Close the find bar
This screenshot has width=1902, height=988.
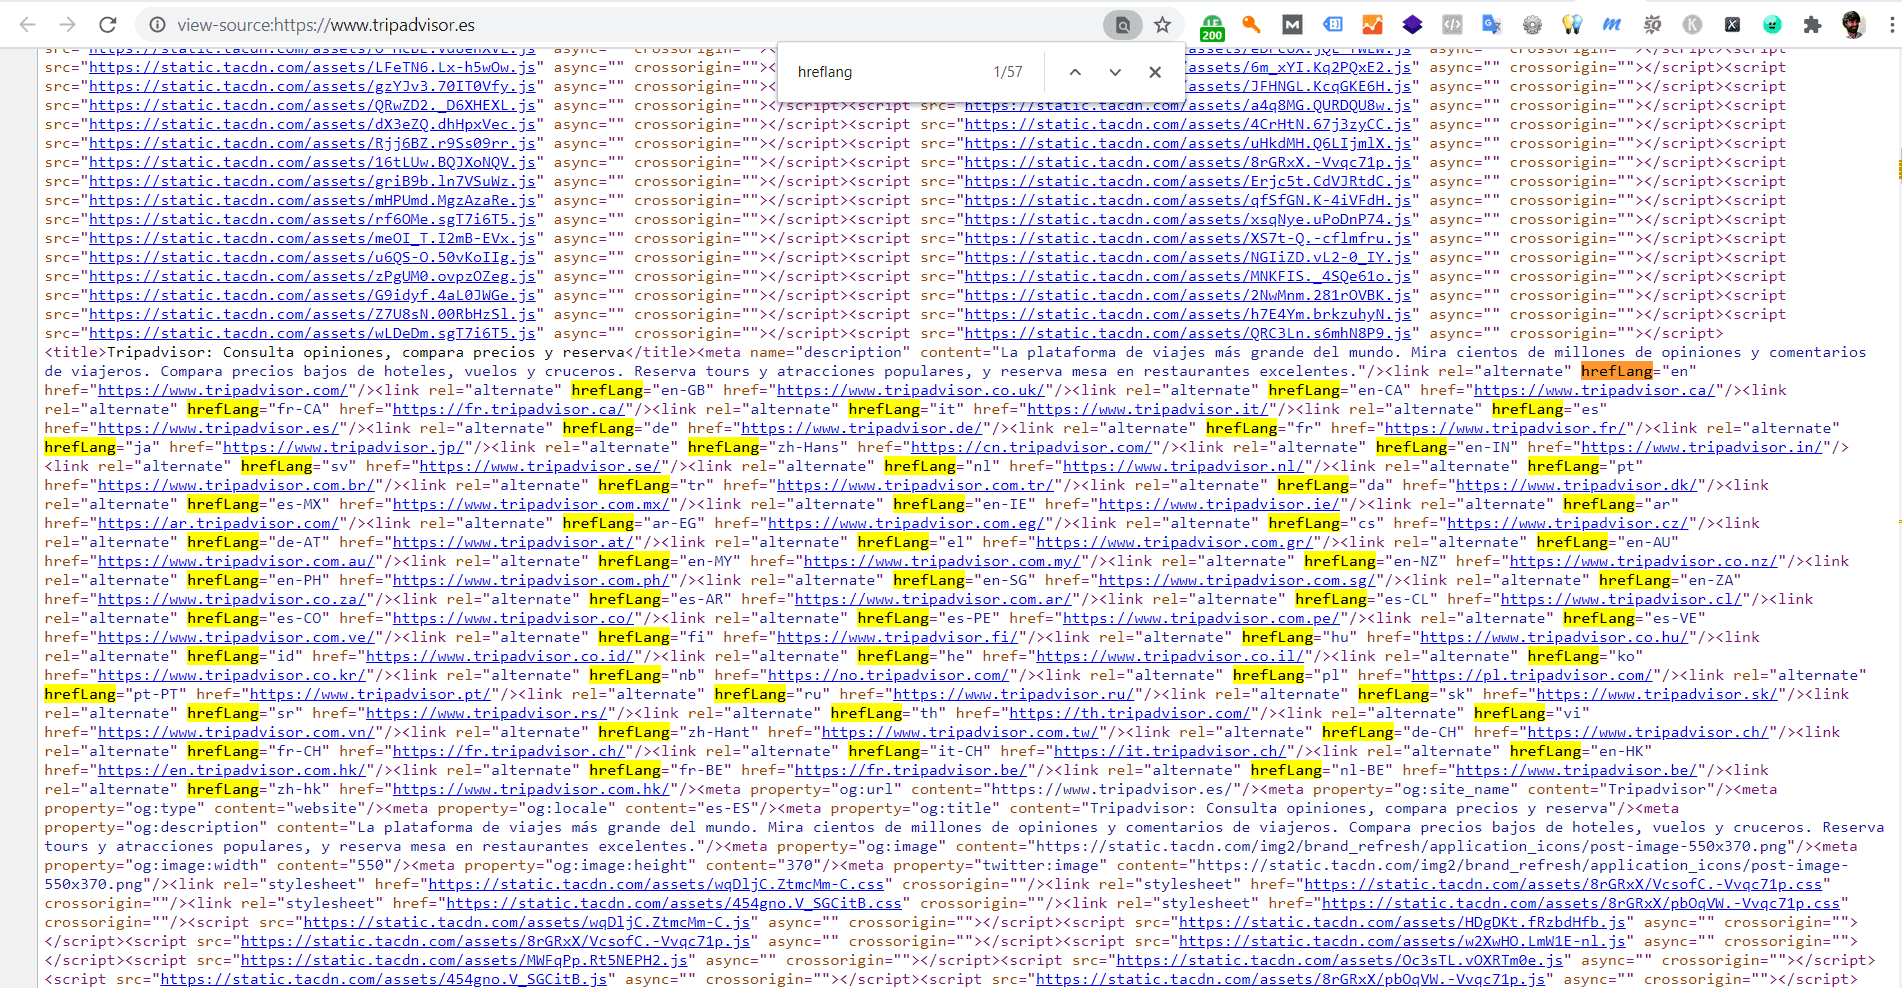tap(1155, 72)
